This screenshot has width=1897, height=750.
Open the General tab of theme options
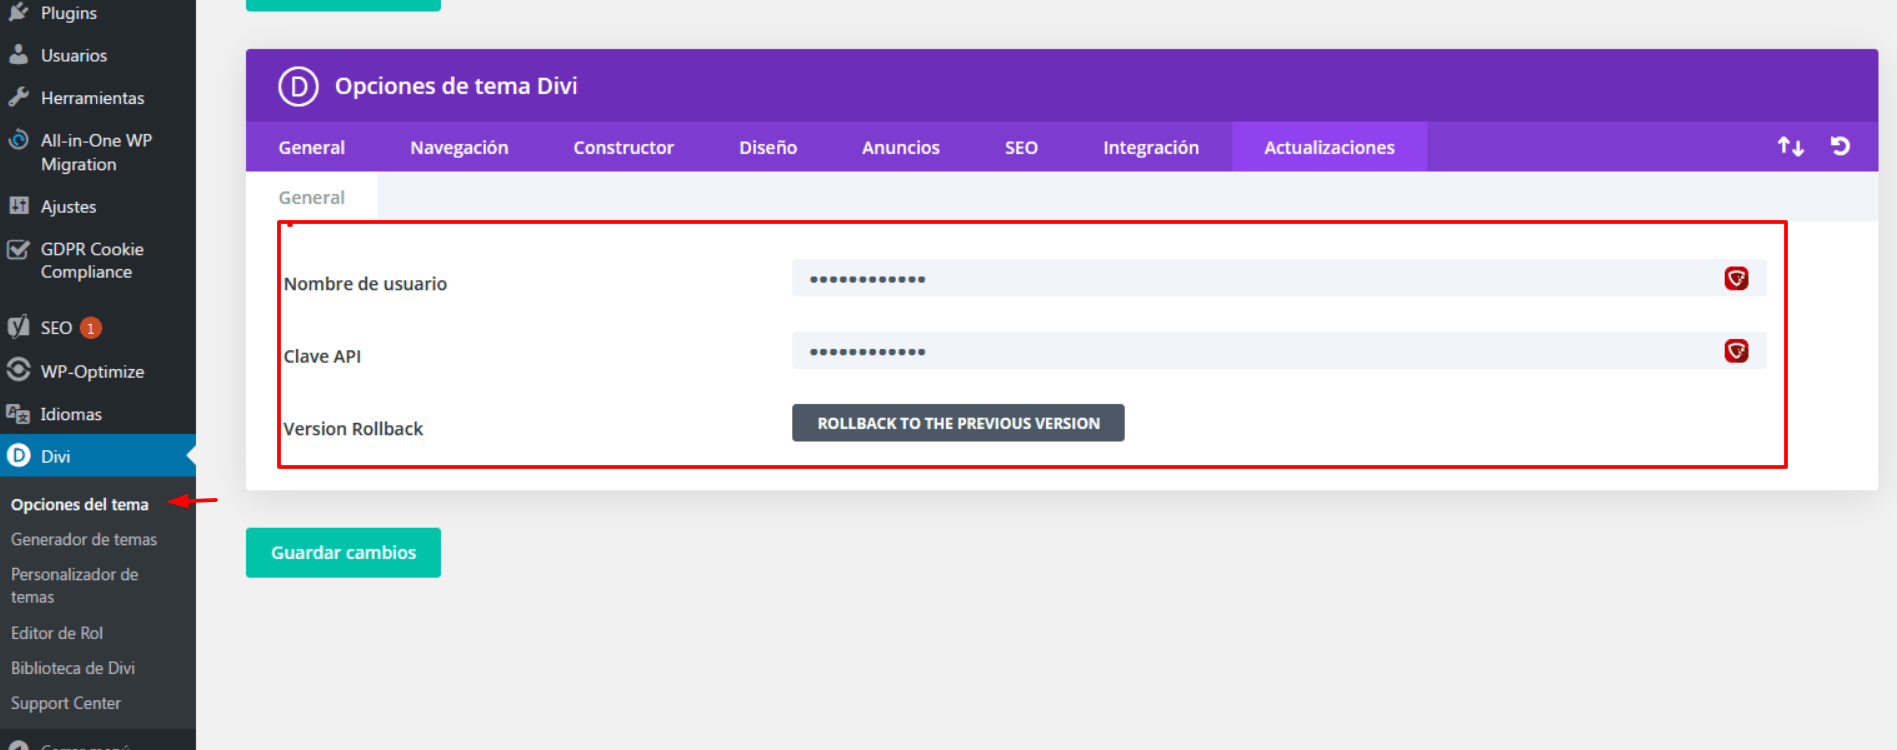pyautogui.click(x=311, y=147)
